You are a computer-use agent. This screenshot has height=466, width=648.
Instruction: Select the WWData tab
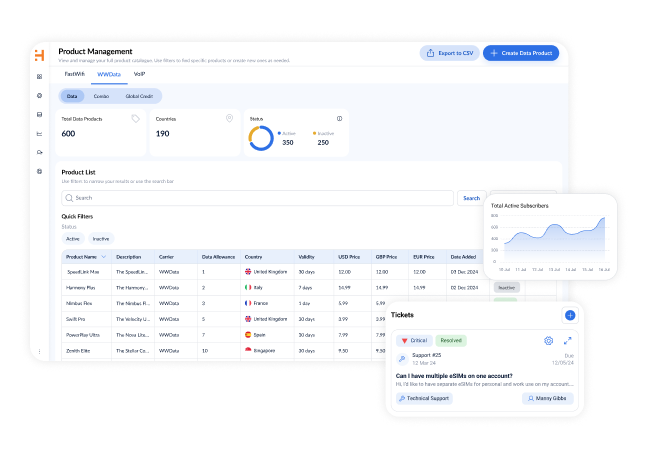click(109, 74)
